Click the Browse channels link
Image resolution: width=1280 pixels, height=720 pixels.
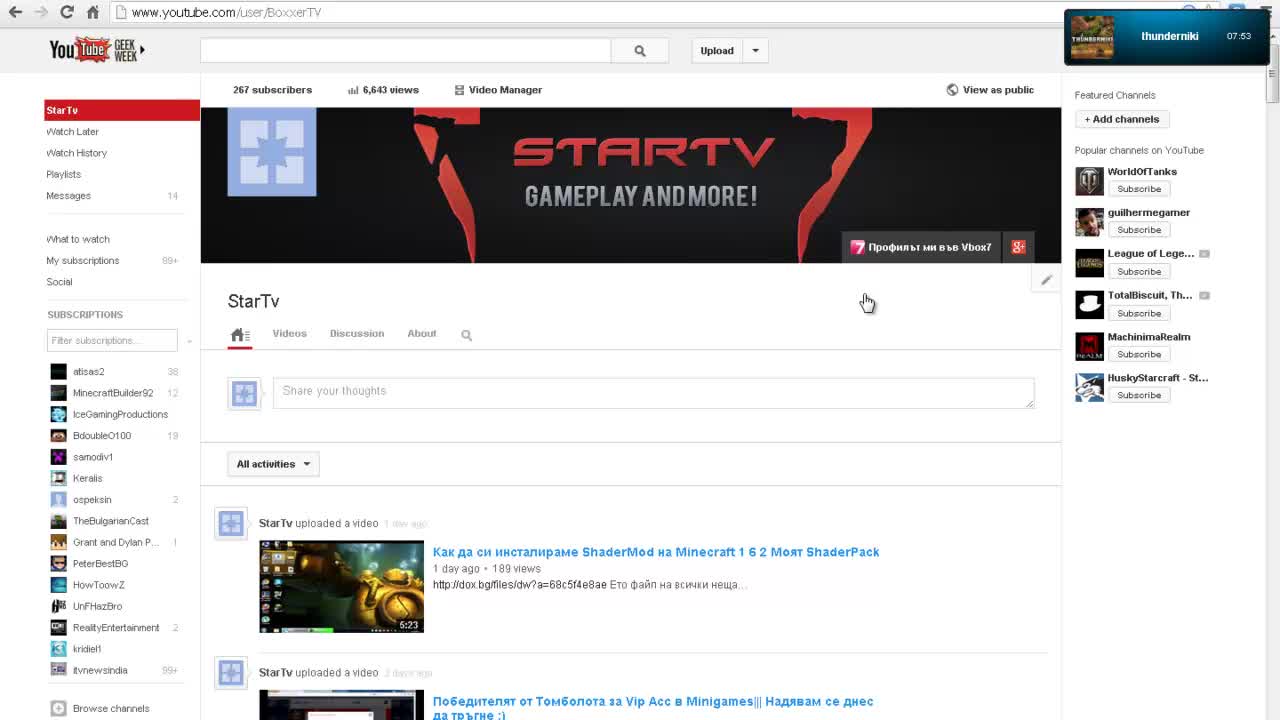(111, 708)
